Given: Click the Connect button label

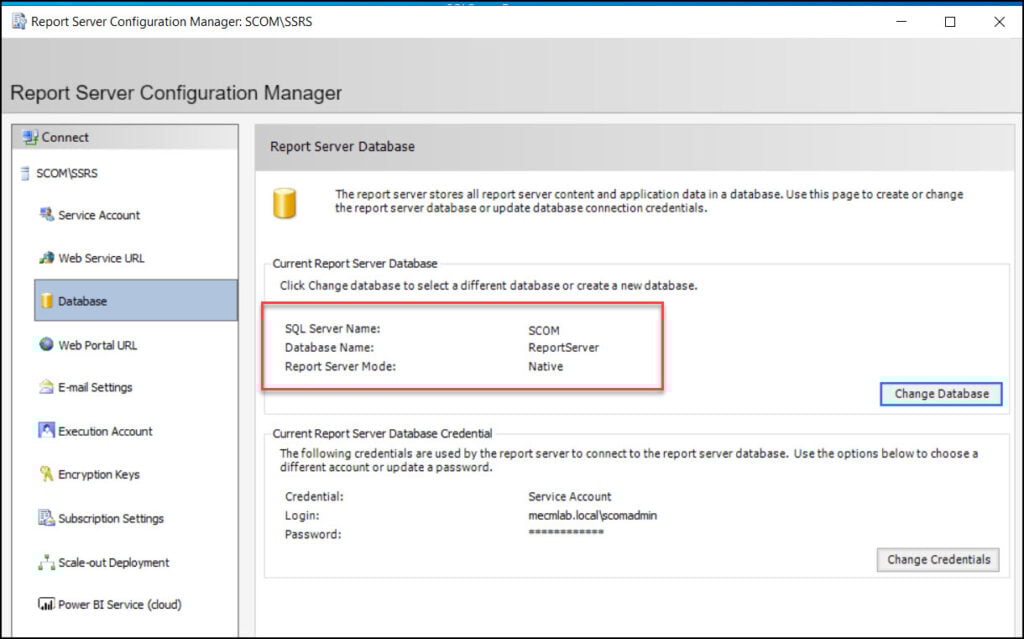Looking at the screenshot, I should (65, 137).
